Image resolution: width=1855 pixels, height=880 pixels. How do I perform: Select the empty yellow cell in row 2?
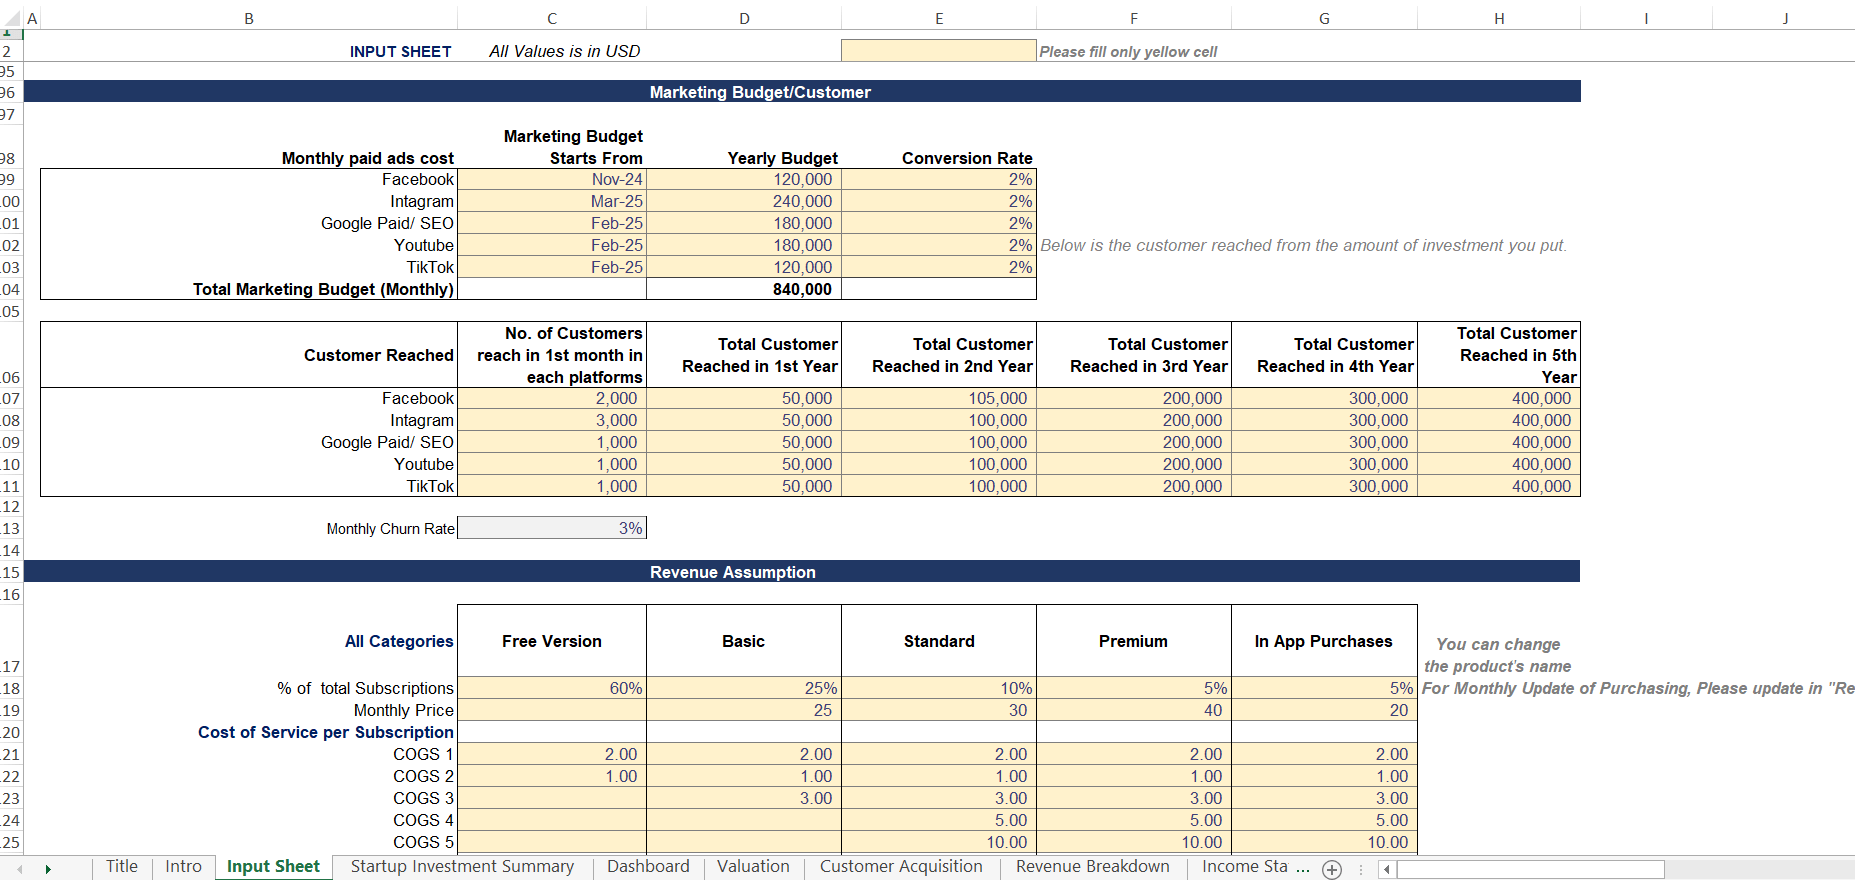click(x=938, y=51)
